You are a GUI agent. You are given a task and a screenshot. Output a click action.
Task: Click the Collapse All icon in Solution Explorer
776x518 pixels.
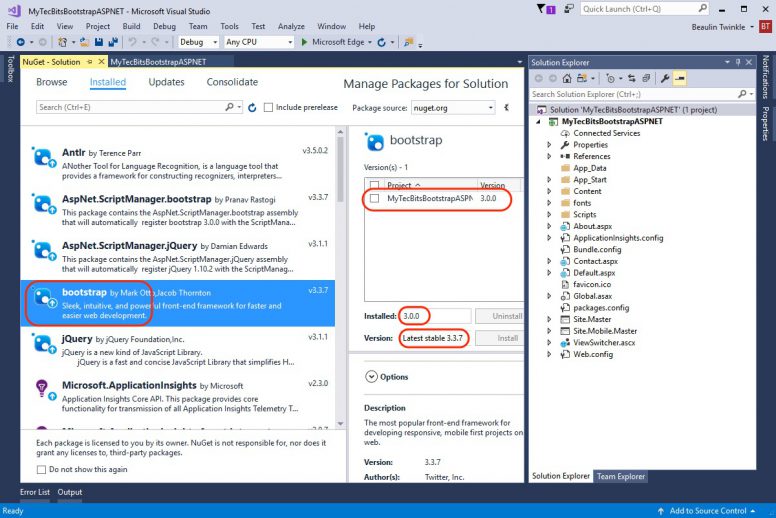coord(646,78)
